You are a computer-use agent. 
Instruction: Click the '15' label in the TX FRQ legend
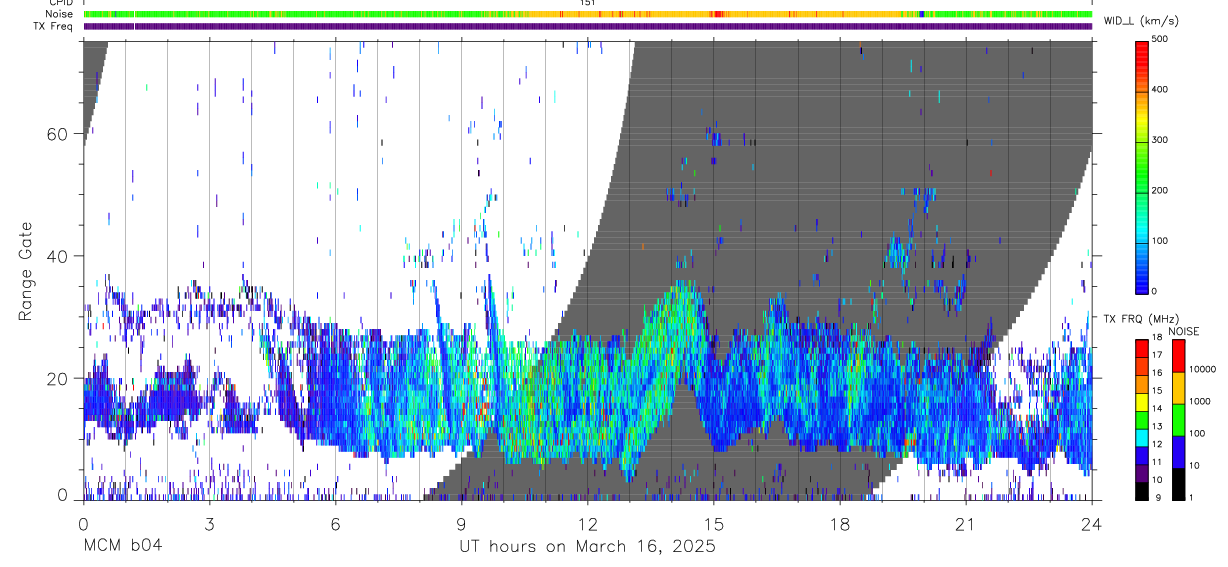(1157, 391)
